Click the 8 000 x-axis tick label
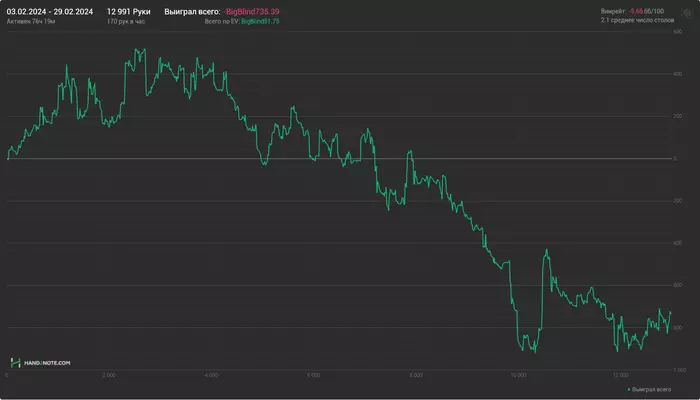Image resolution: width=700 pixels, height=400 pixels. (415, 374)
